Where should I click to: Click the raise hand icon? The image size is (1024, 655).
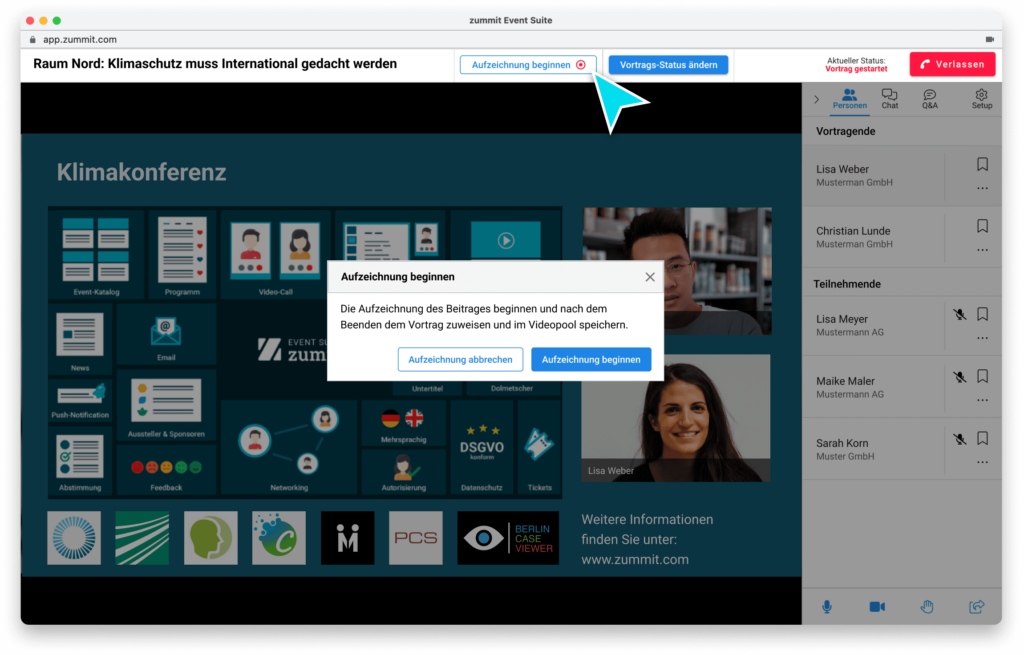coord(927,607)
